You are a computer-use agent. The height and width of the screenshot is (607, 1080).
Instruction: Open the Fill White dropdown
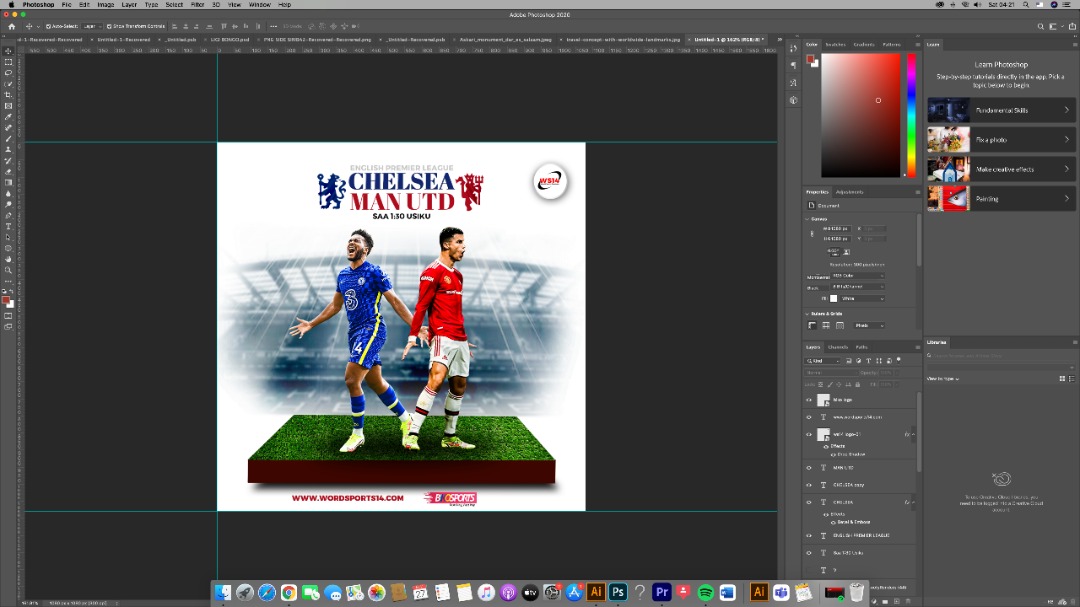[x=862, y=298]
